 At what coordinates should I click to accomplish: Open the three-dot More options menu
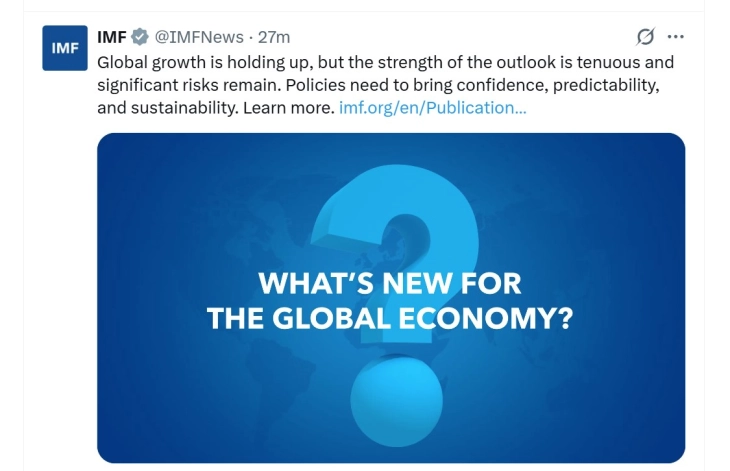pos(676,37)
